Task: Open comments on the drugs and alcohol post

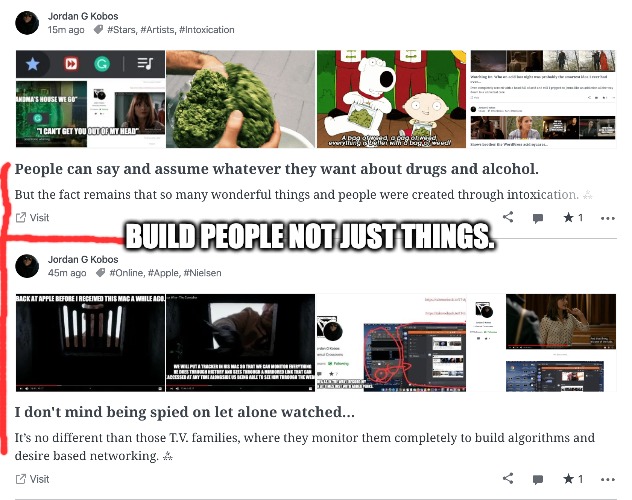Action: 538,218
